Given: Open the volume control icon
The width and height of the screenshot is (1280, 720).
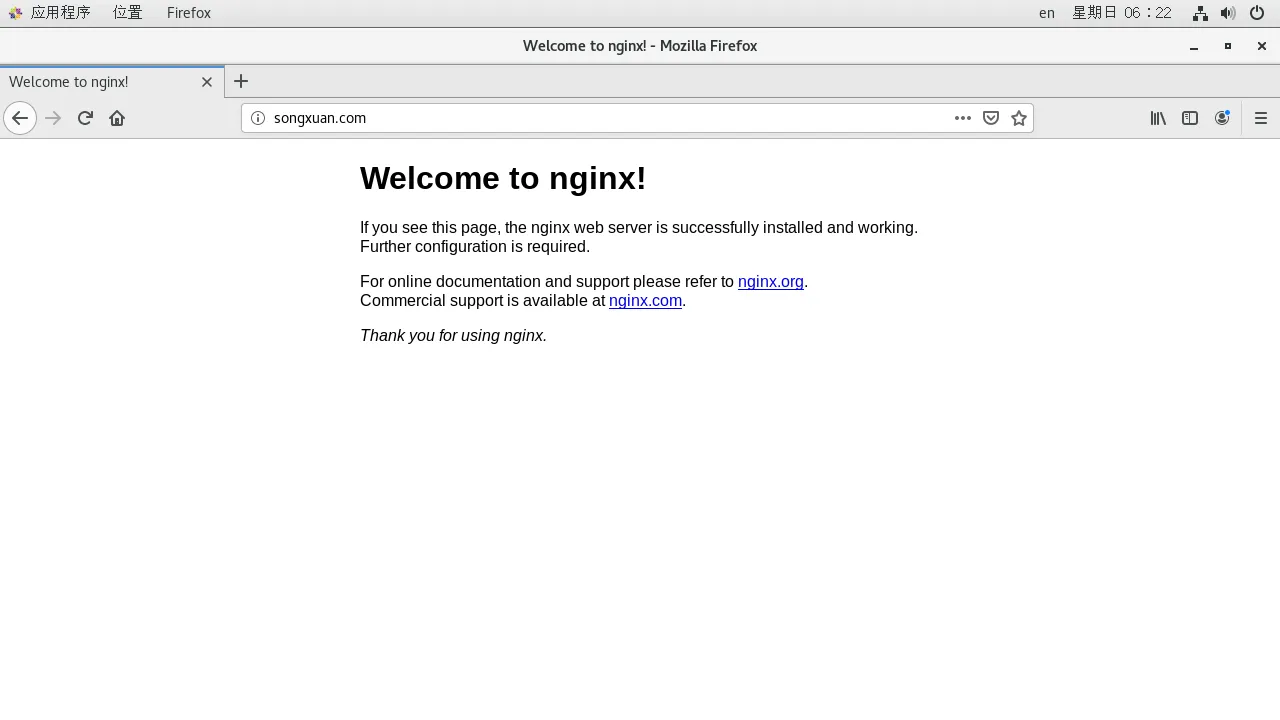Looking at the screenshot, I should click(x=1228, y=13).
